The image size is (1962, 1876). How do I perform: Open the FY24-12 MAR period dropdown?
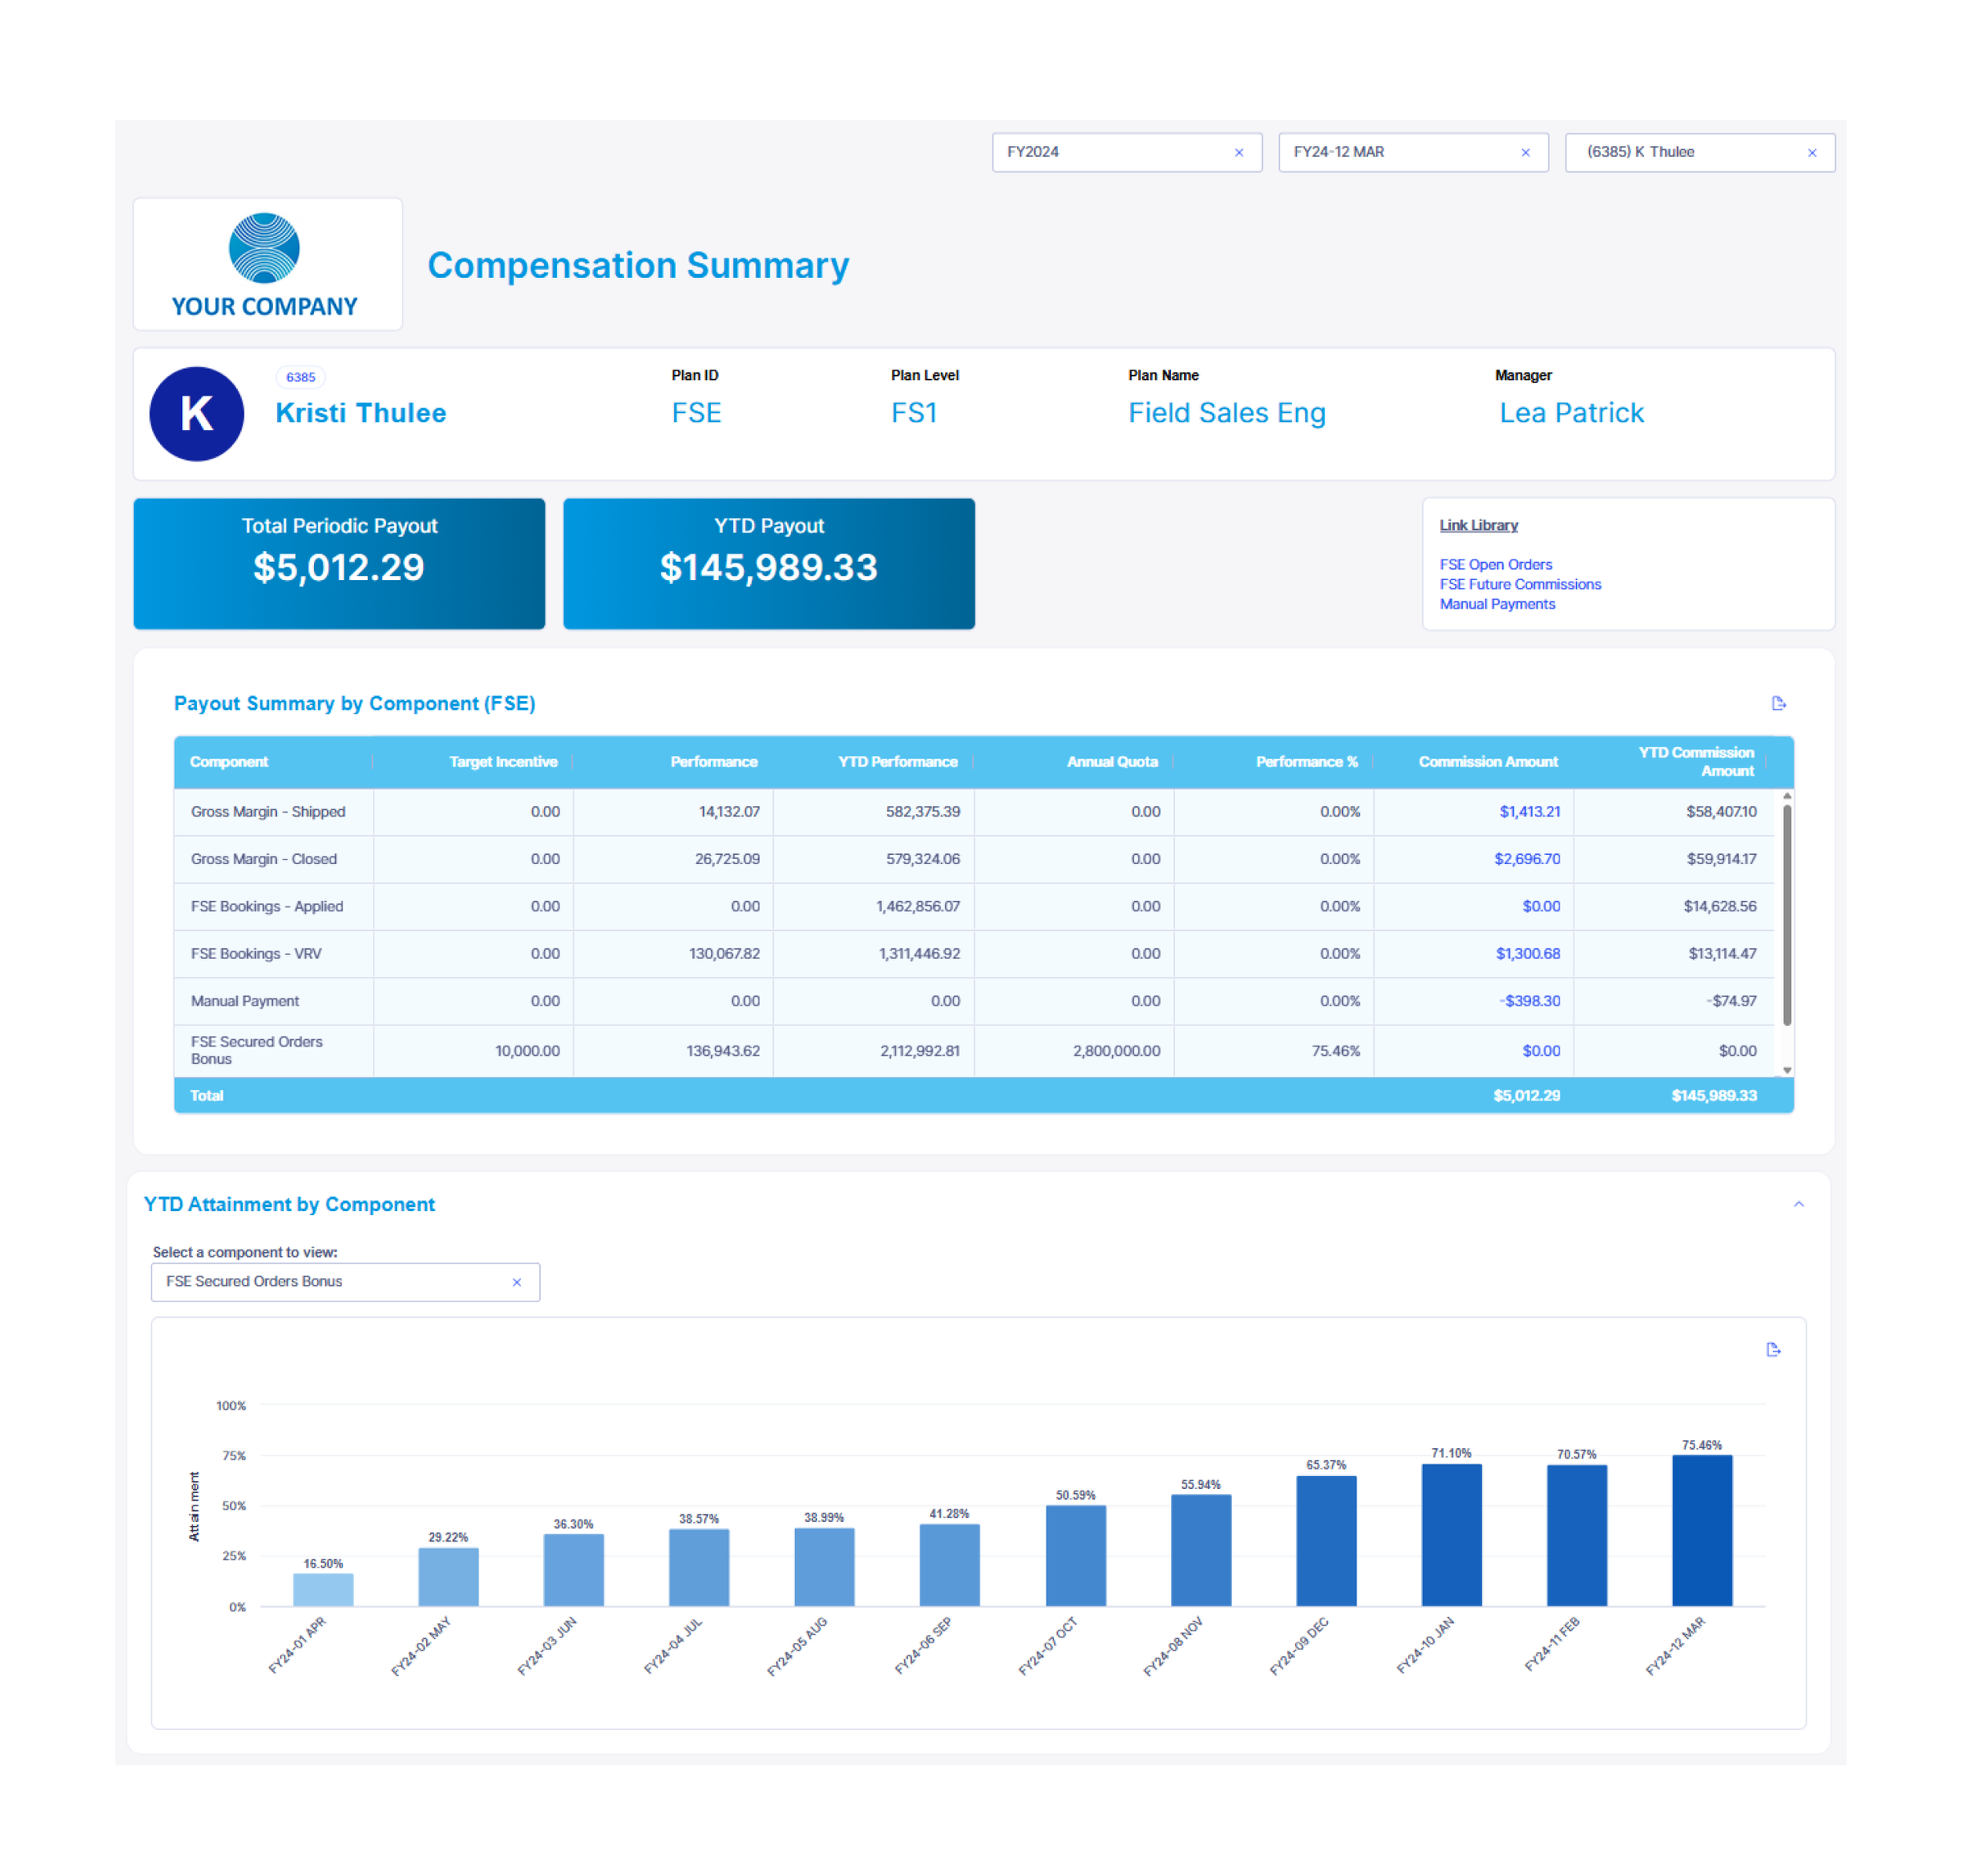coord(1395,153)
